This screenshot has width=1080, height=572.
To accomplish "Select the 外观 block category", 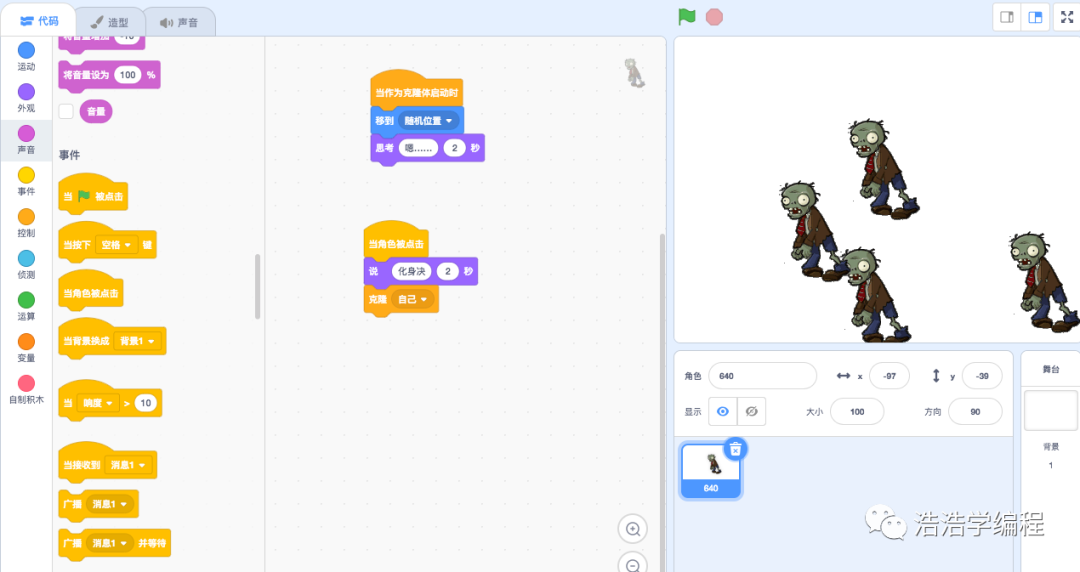I will point(26,99).
